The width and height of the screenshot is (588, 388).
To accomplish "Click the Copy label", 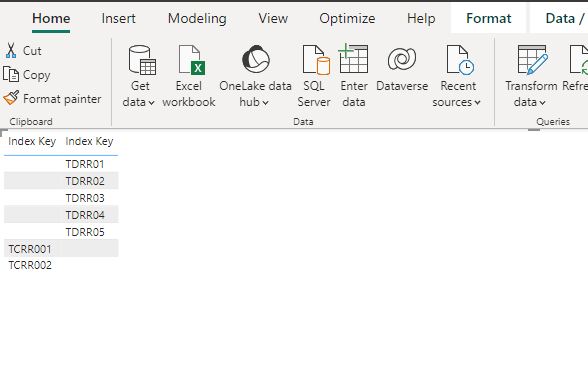I will click(x=36, y=75).
